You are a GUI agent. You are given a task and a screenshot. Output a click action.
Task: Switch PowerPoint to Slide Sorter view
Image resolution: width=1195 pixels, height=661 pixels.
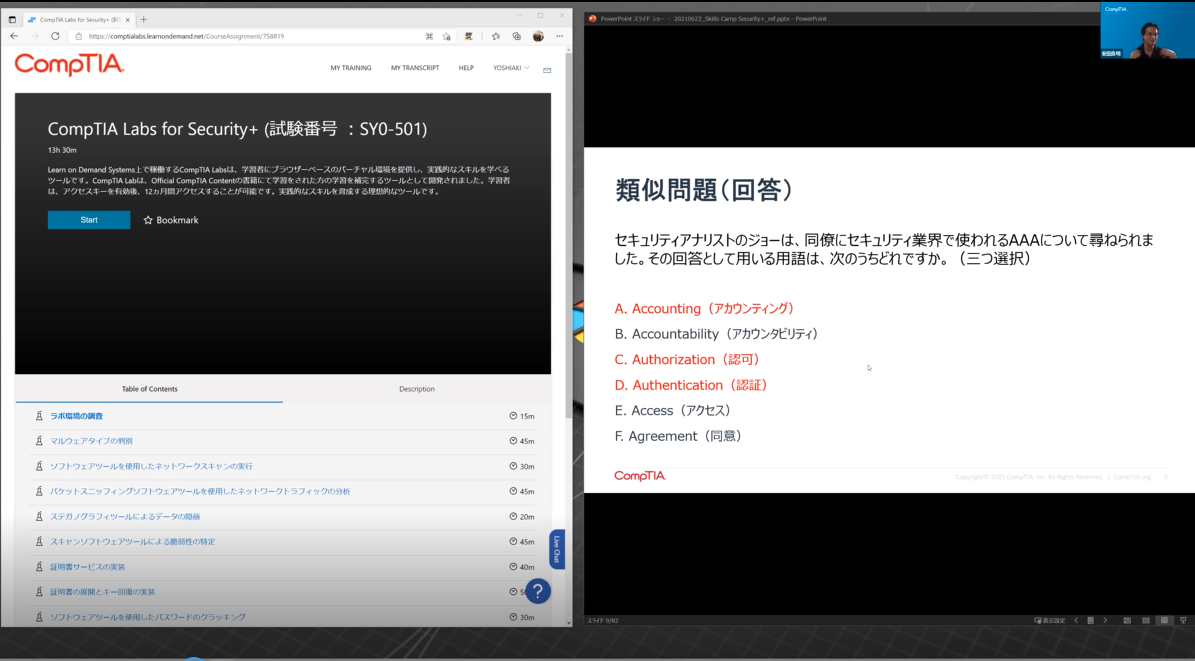point(1145,621)
